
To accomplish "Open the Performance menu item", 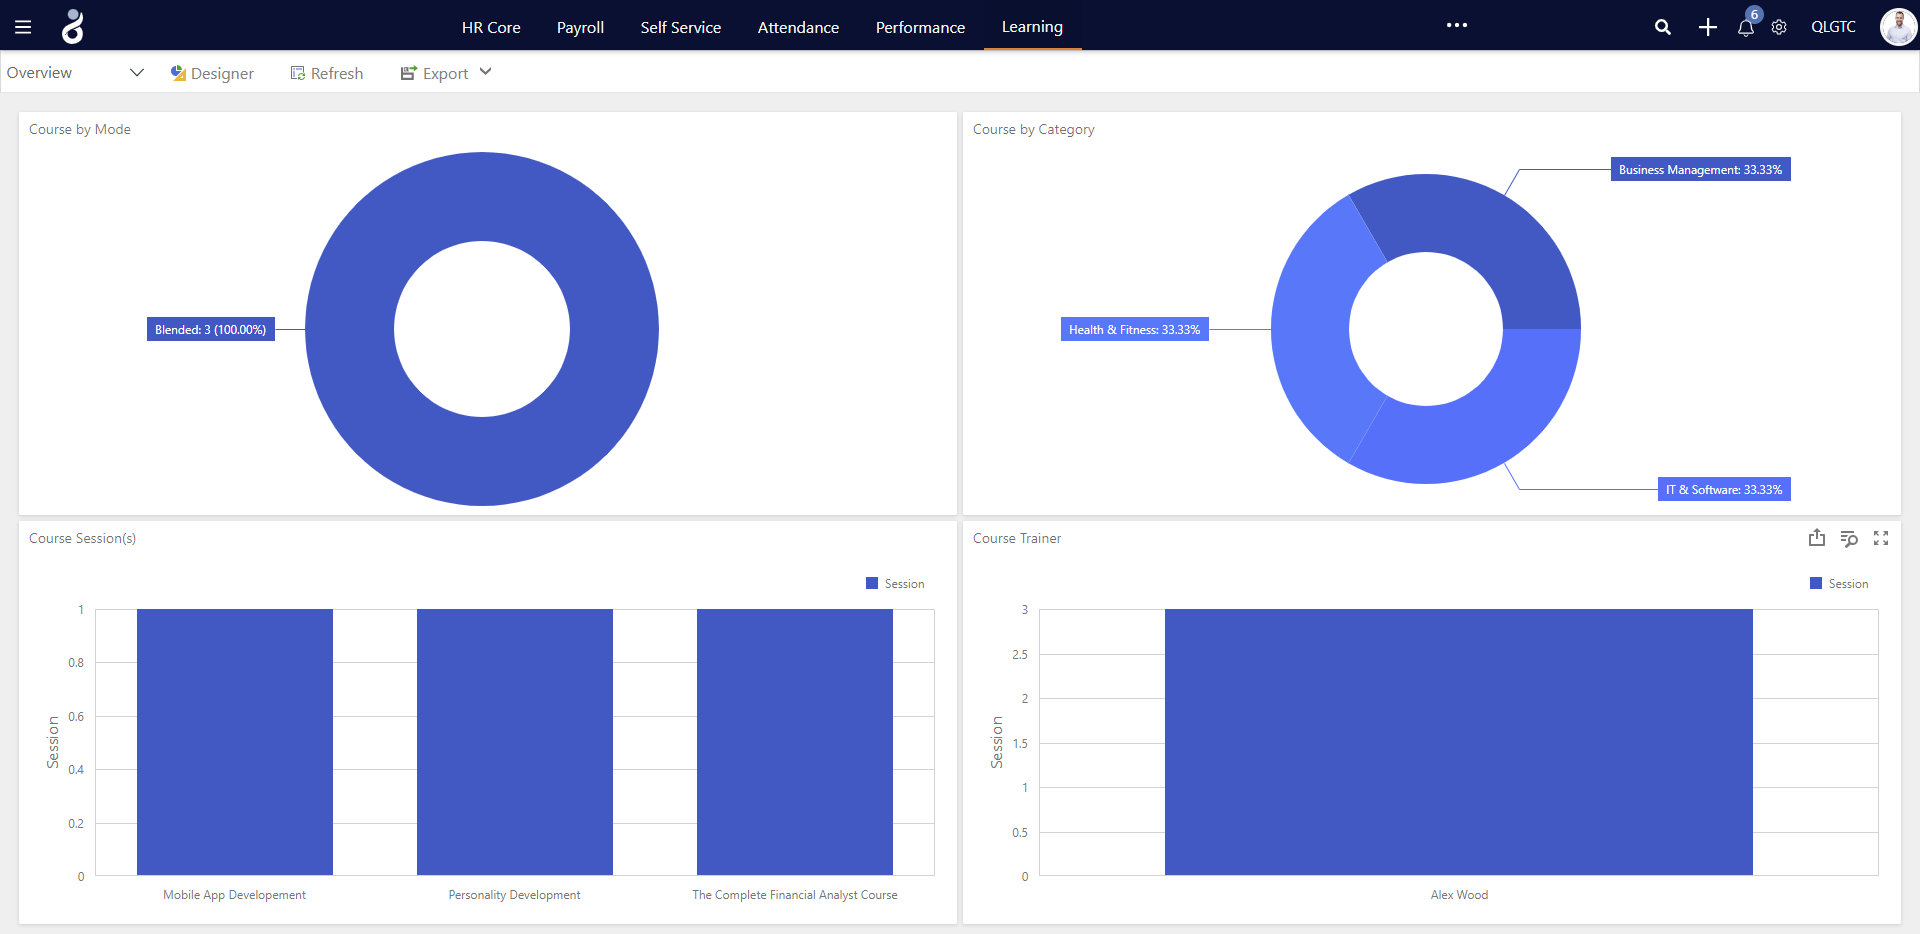I will coord(919,27).
